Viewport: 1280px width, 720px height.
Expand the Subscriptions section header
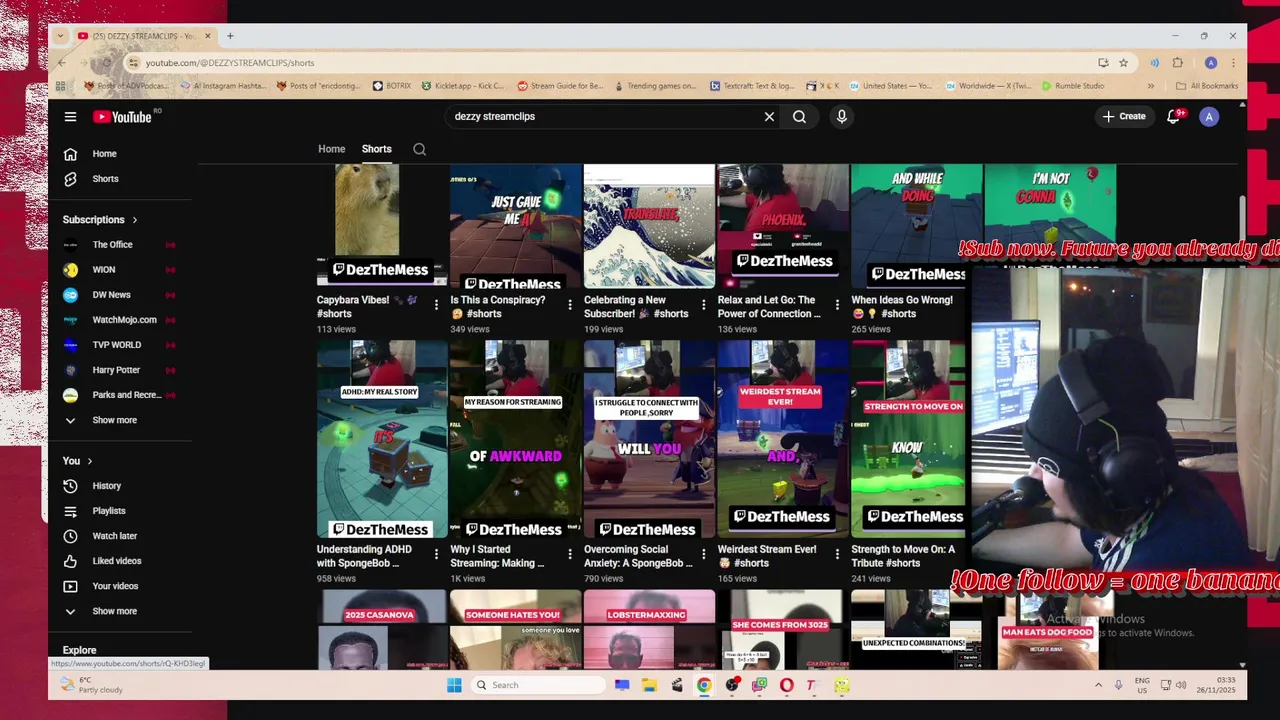point(100,220)
